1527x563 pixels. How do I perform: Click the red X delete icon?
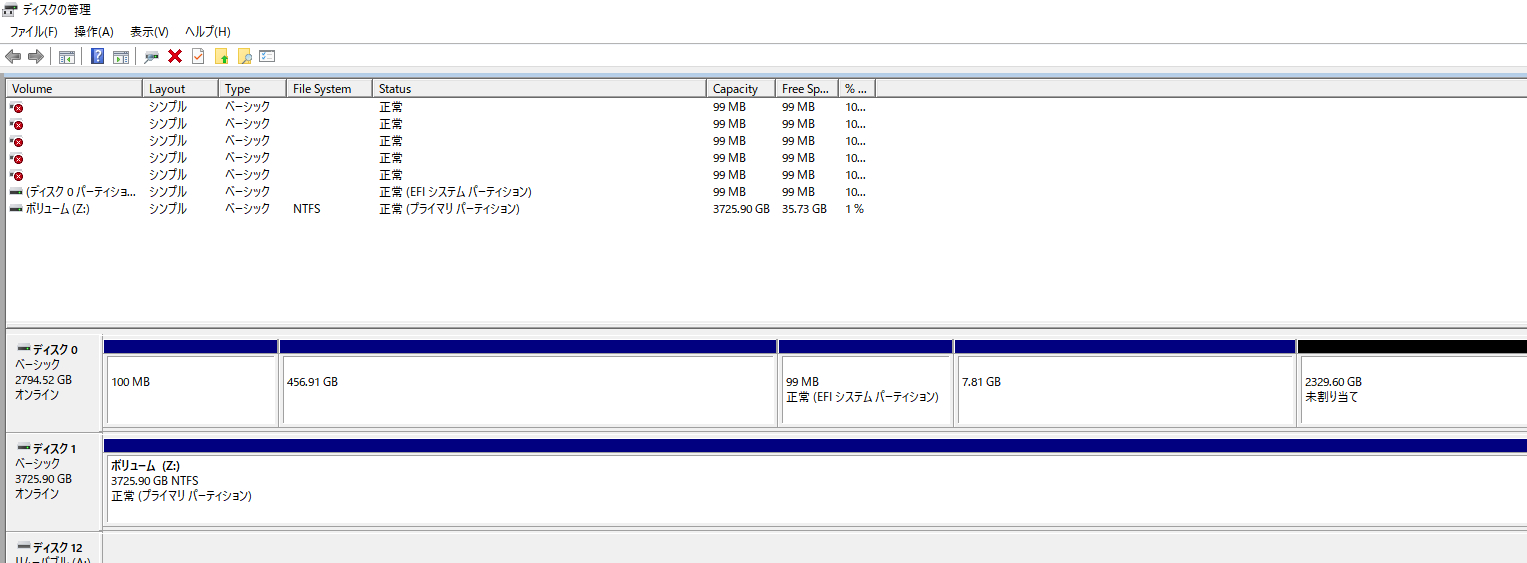pyautogui.click(x=175, y=56)
